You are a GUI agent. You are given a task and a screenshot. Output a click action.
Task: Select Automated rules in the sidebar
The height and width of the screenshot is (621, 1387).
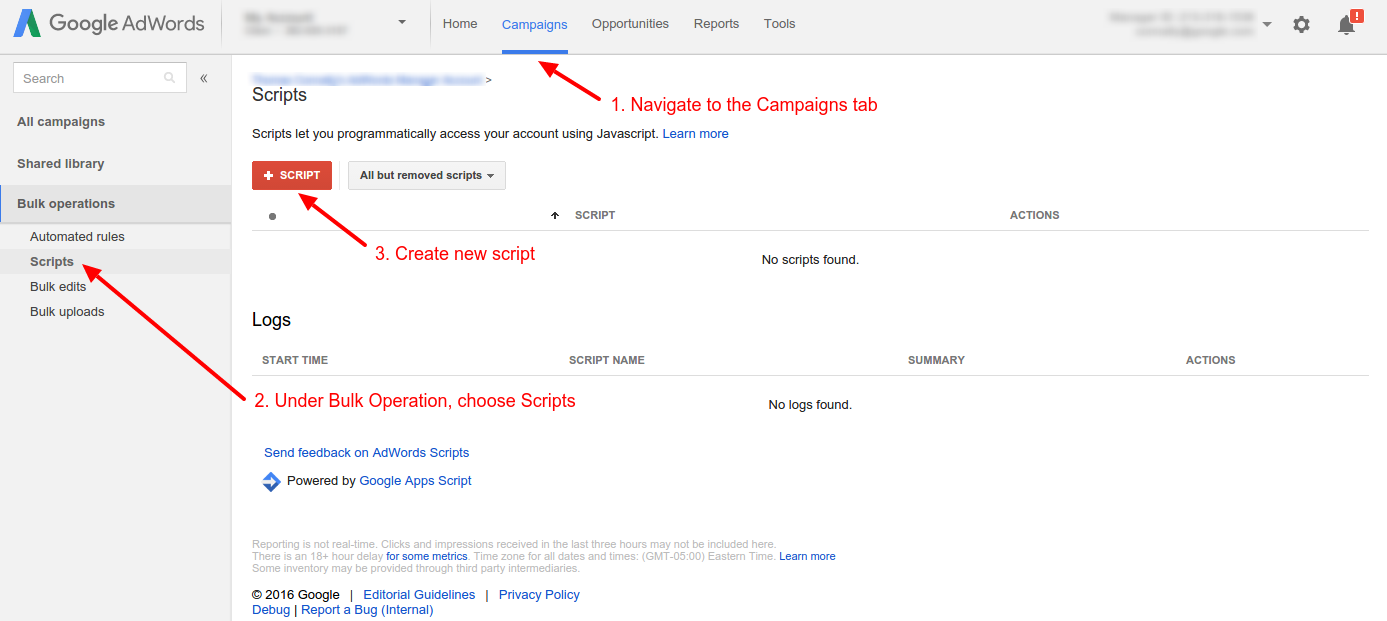77,237
